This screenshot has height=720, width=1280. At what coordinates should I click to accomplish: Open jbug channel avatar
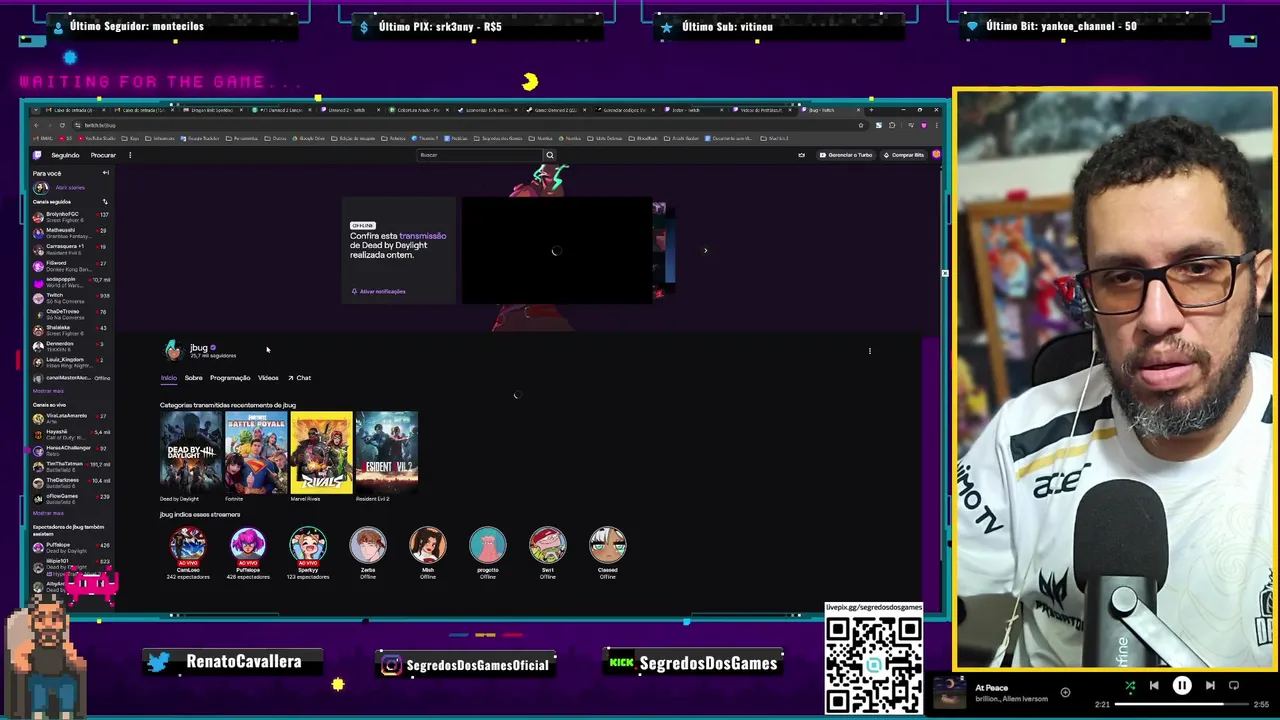pyautogui.click(x=173, y=350)
